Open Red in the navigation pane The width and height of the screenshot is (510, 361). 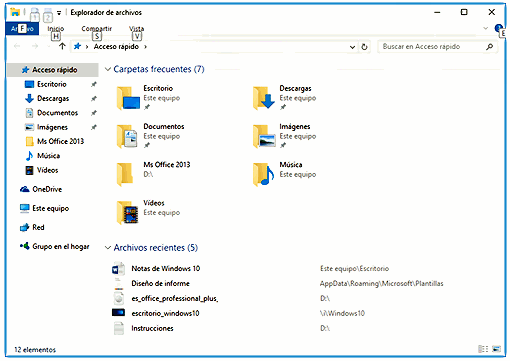[x=38, y=227]
